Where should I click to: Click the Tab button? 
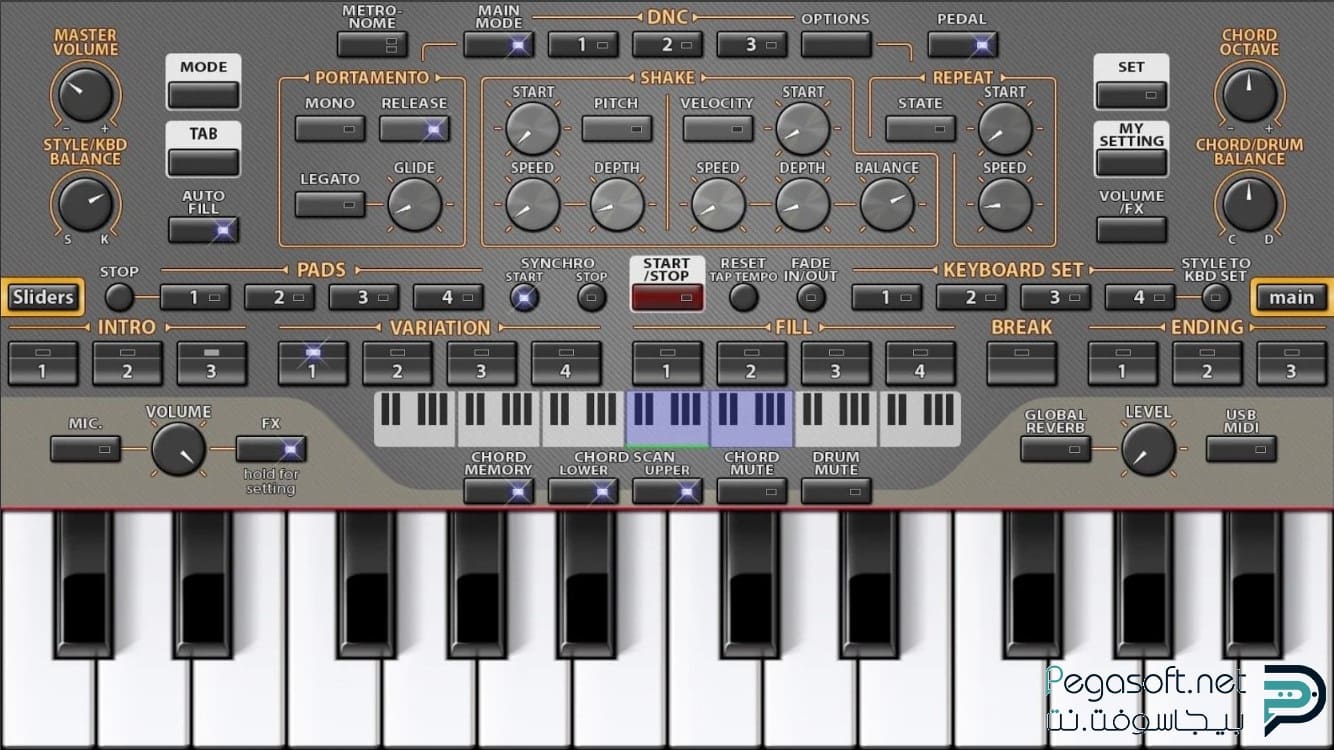204,162
